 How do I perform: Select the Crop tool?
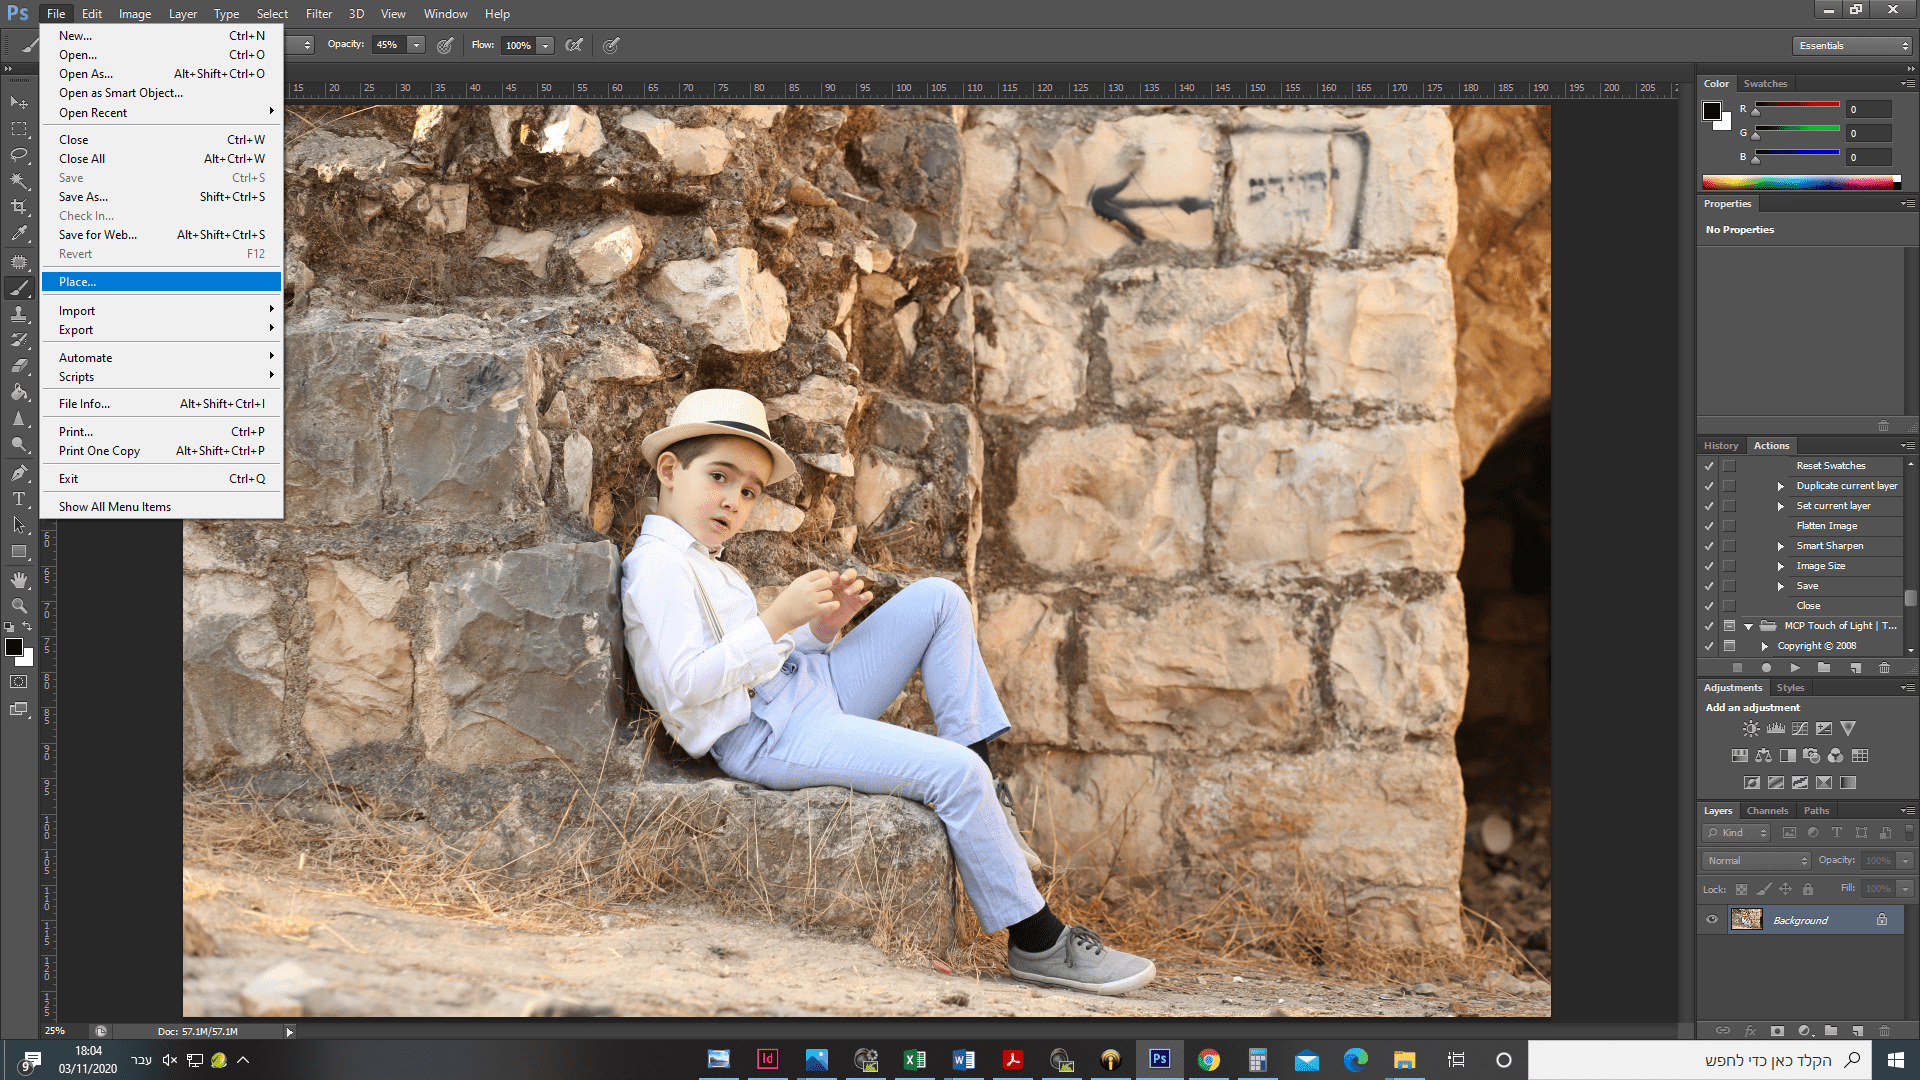(19, 207)
